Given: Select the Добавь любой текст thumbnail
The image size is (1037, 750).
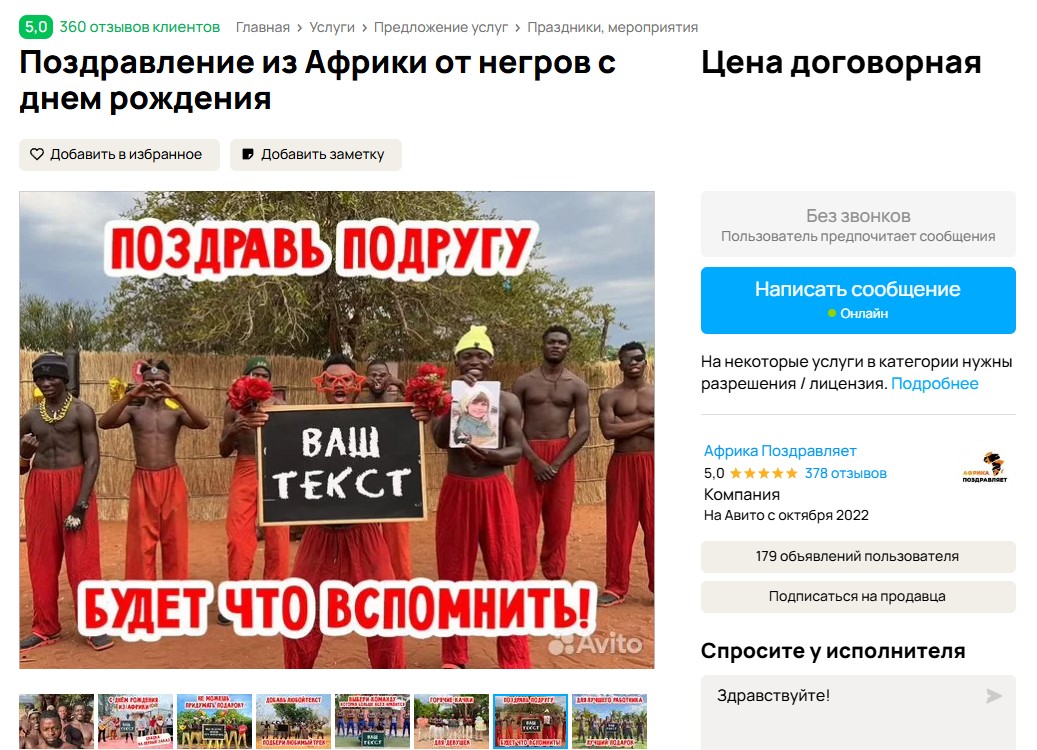Looking at the screenshot, I should click(294, 721).
